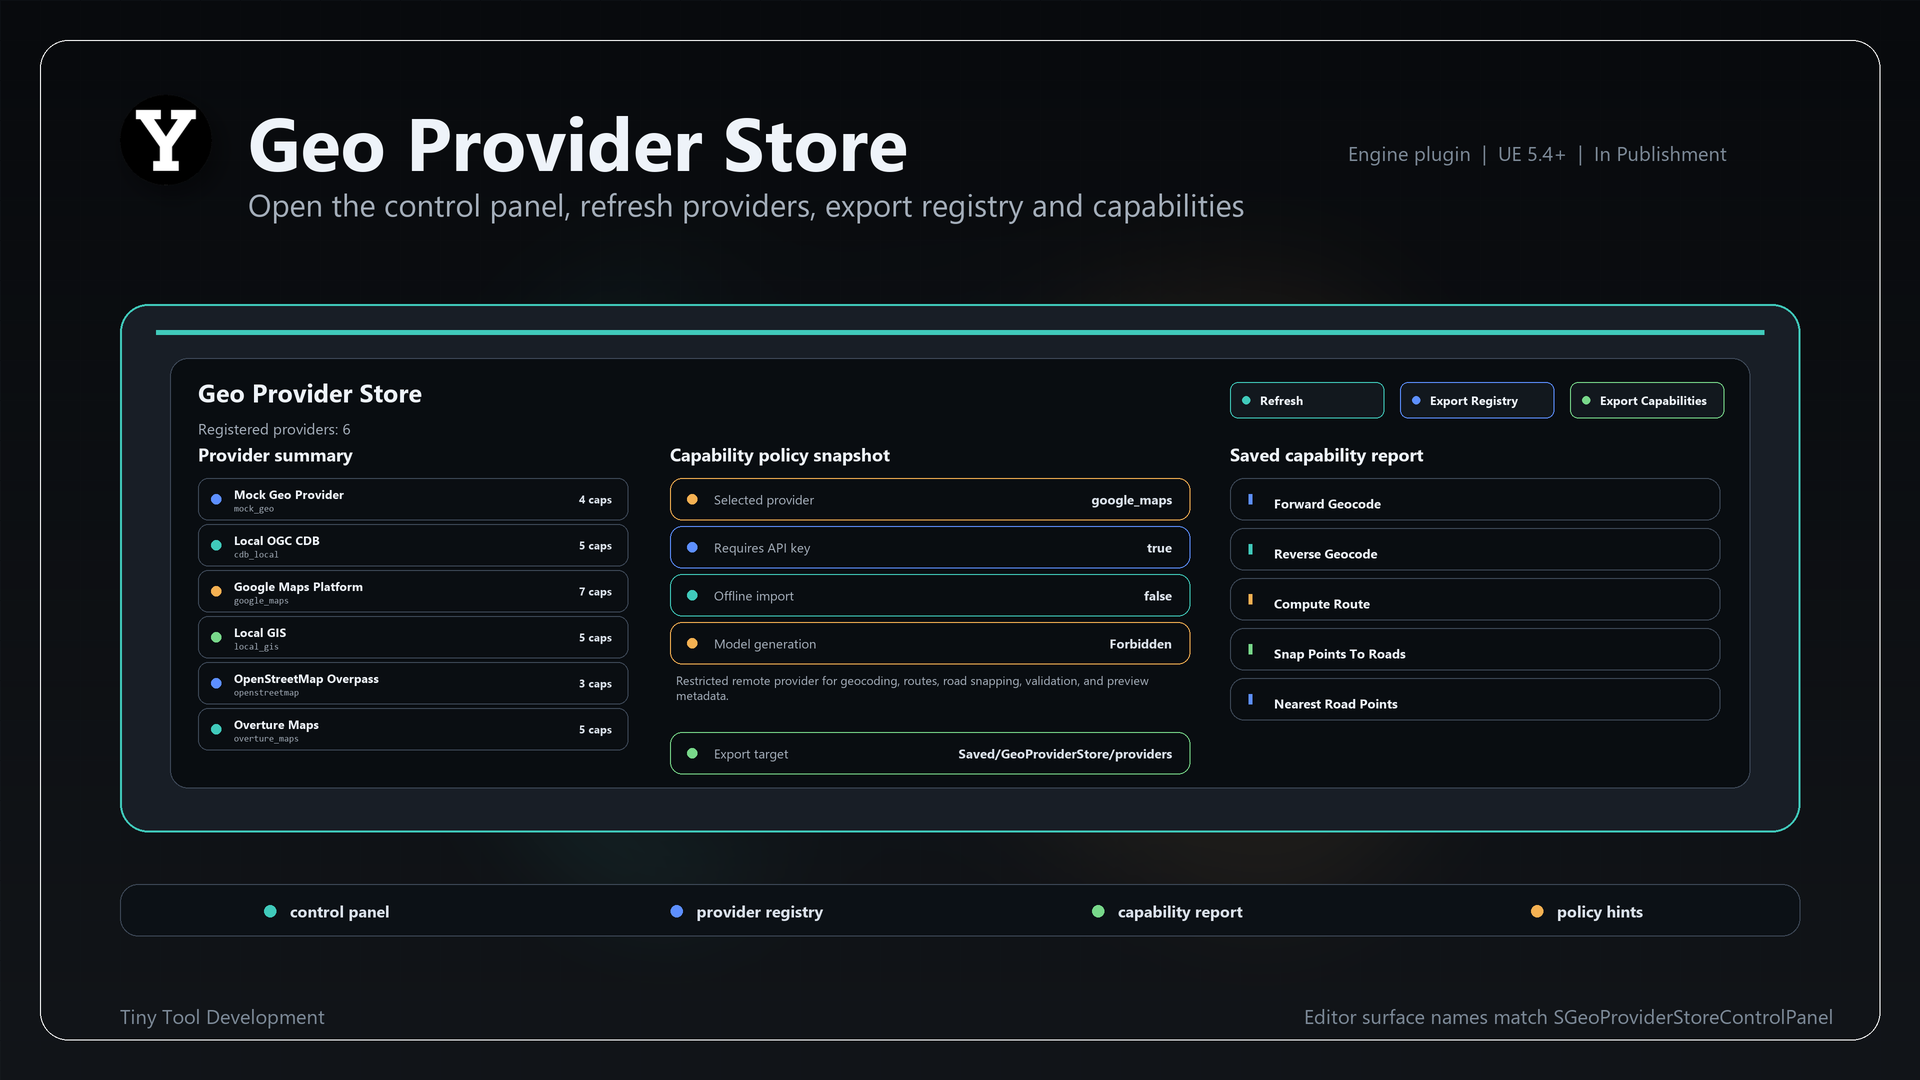This screenshot has height=1080, width=1920.
Task: Click the Saved capability report heading
Action: click(x=1326, y=455)
